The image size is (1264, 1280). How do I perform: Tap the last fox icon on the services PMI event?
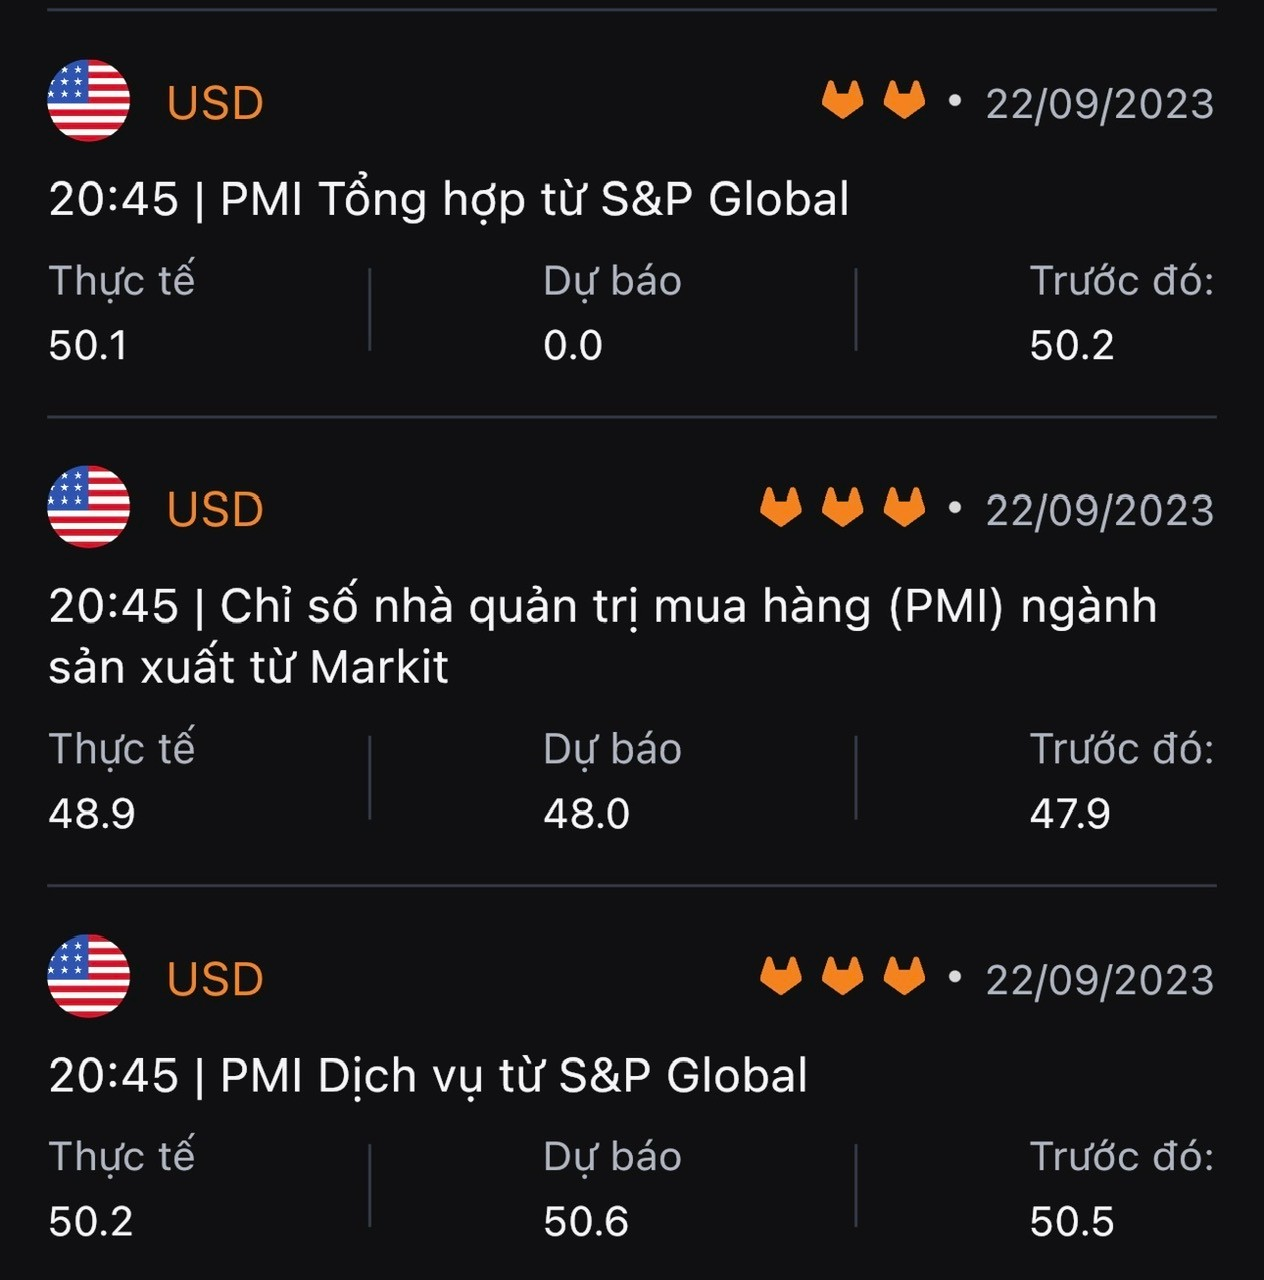[x=904, y=976]
